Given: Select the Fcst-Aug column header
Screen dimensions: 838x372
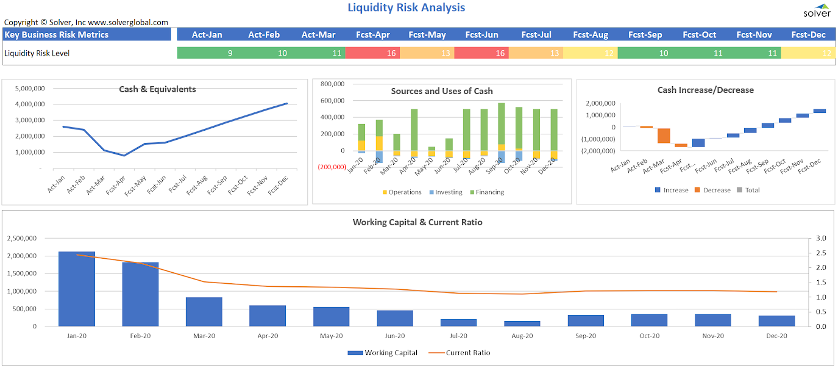Looking at the screenshot, I should pos(591,35).
